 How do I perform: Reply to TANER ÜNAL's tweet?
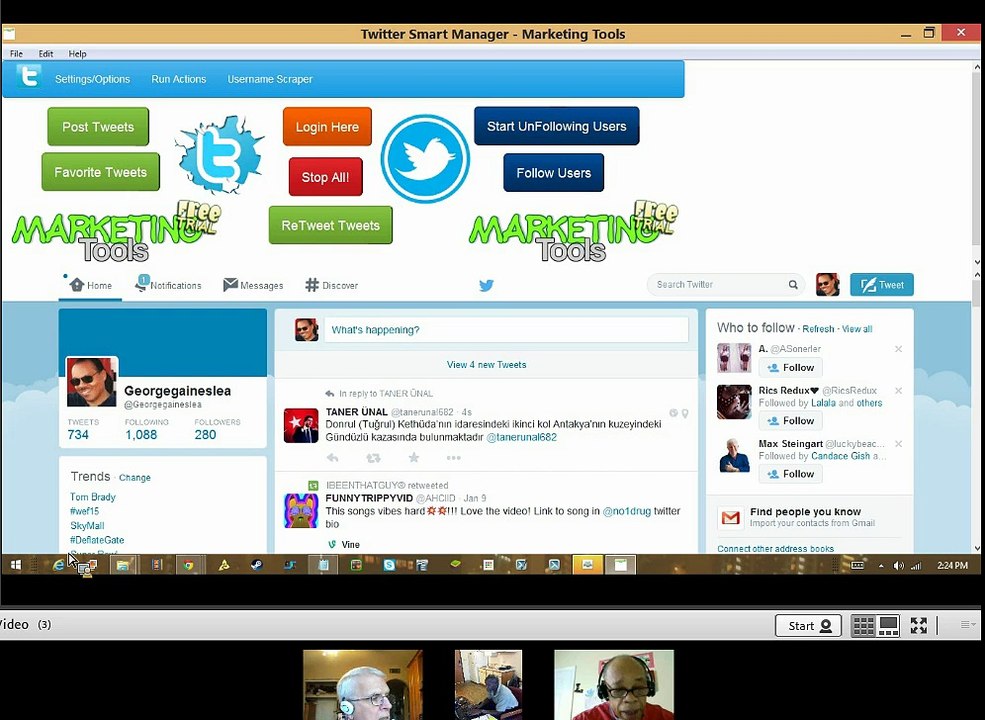pos(333,458)
